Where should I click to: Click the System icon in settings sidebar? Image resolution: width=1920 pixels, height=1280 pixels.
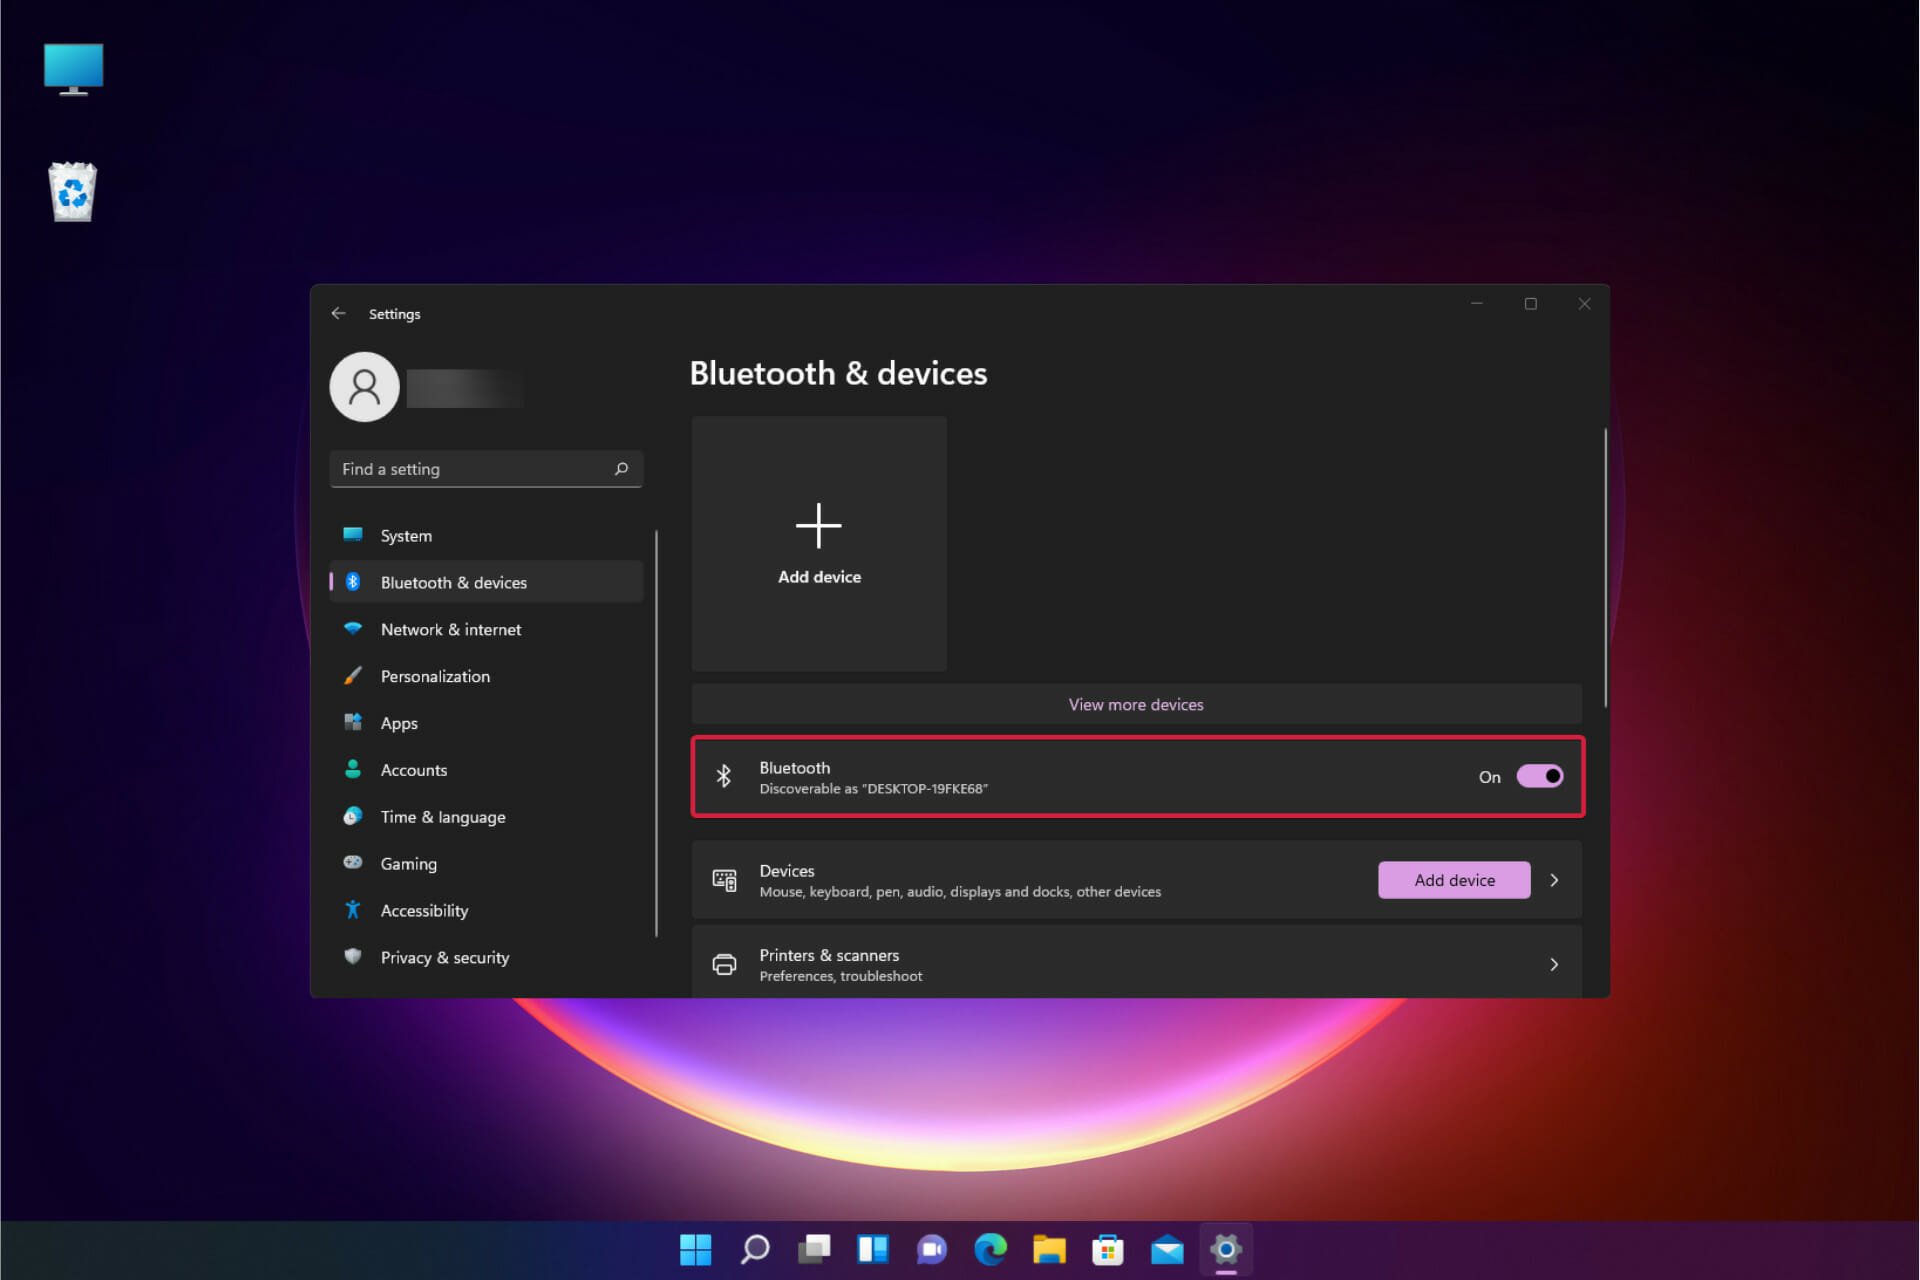tap(353, 534)
